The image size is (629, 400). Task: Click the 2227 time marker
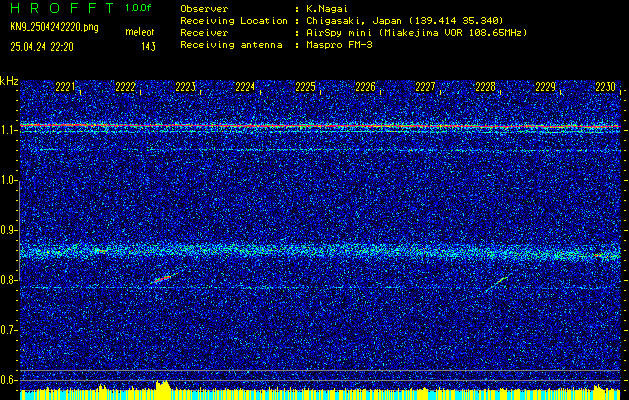pyautogui.click(x=425, y=87)
